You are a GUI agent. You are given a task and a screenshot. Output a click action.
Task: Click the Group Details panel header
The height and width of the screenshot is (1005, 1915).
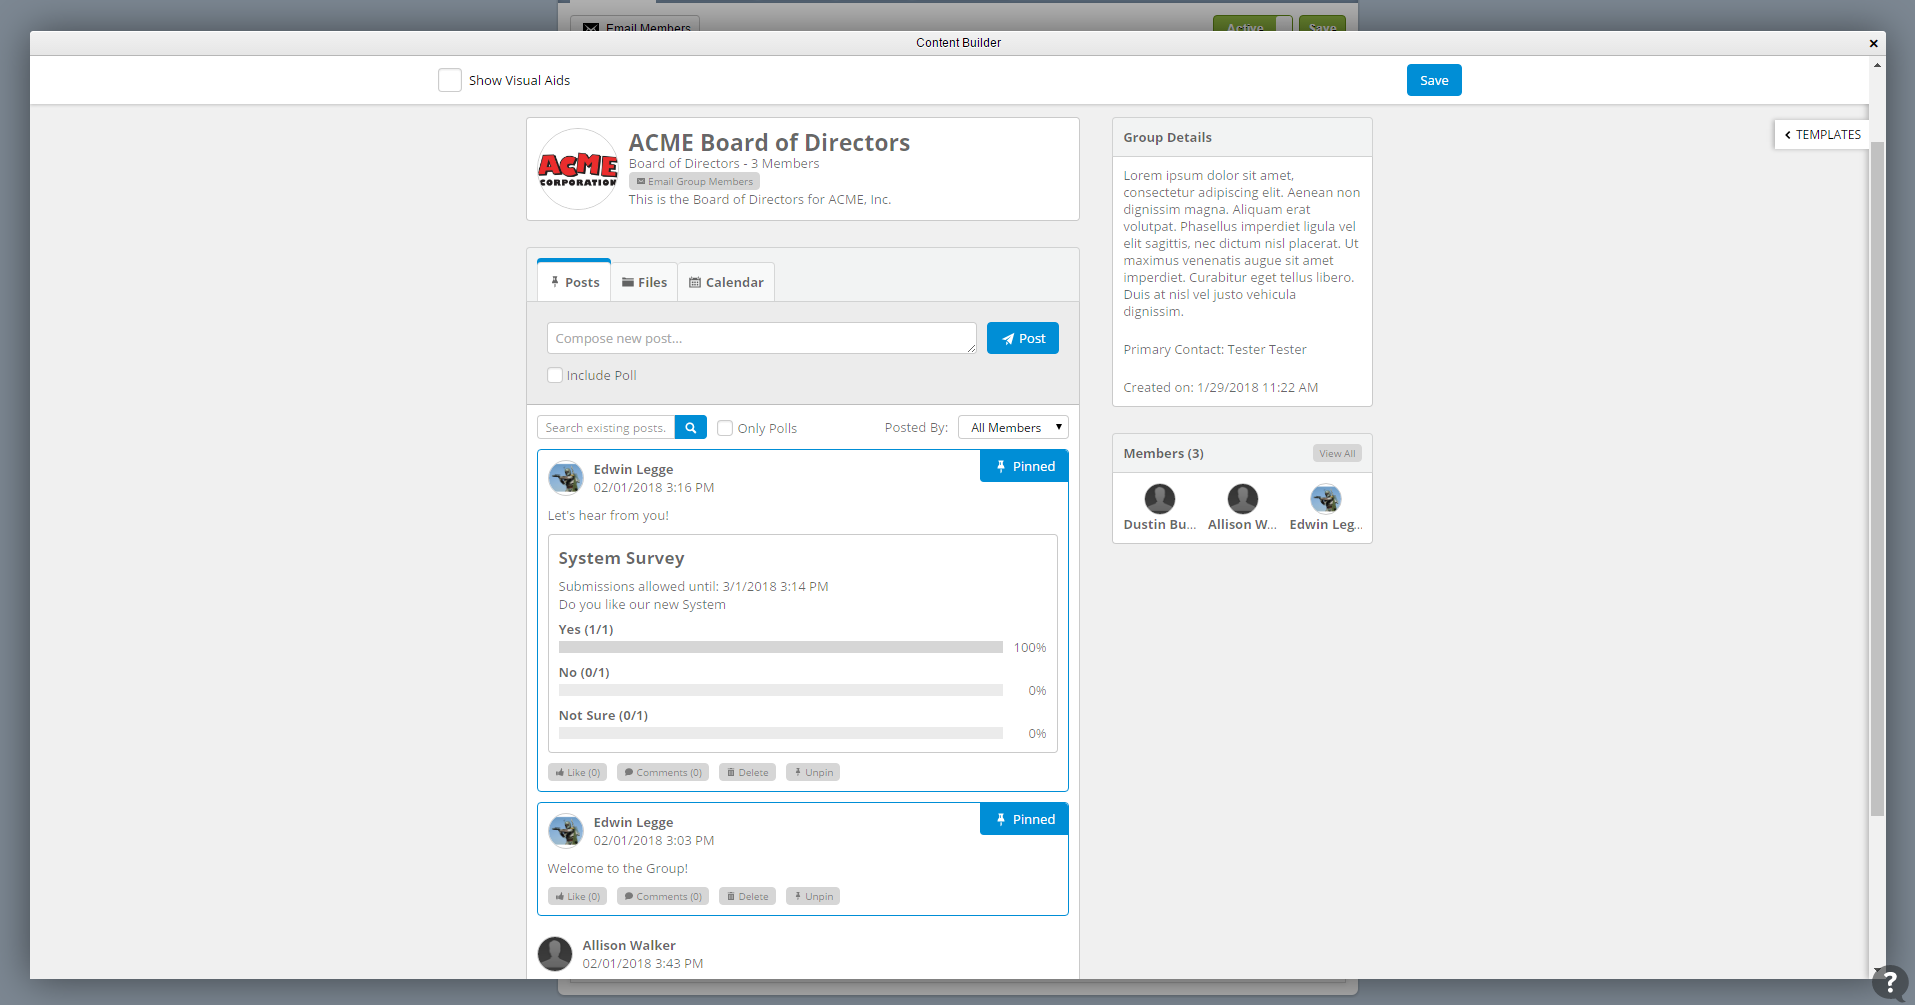coord(1242,137)
